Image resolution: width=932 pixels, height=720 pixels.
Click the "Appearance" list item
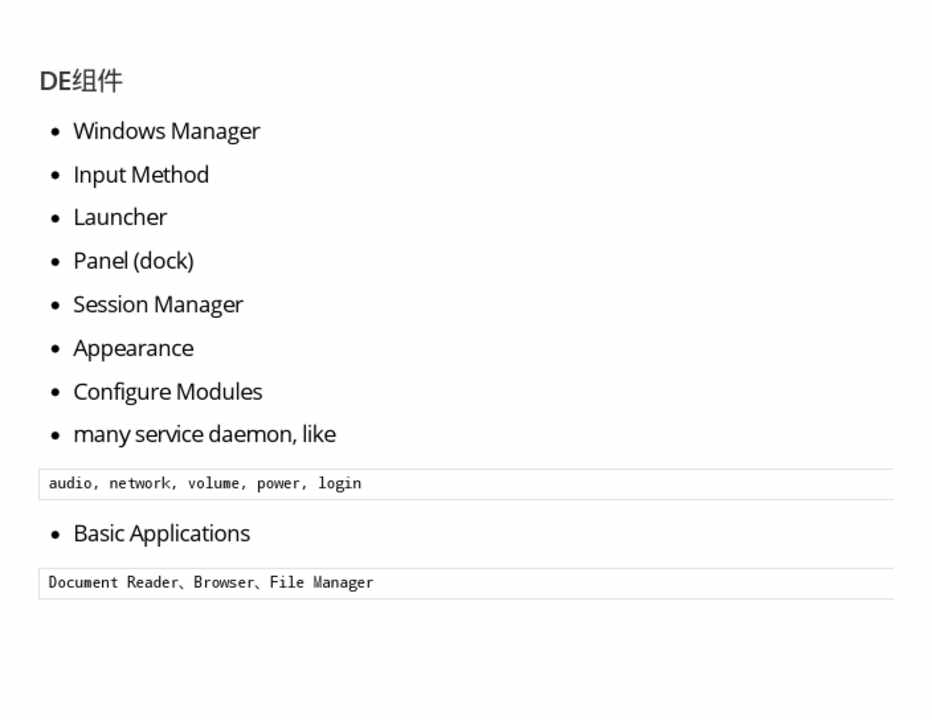click(133, 348)
